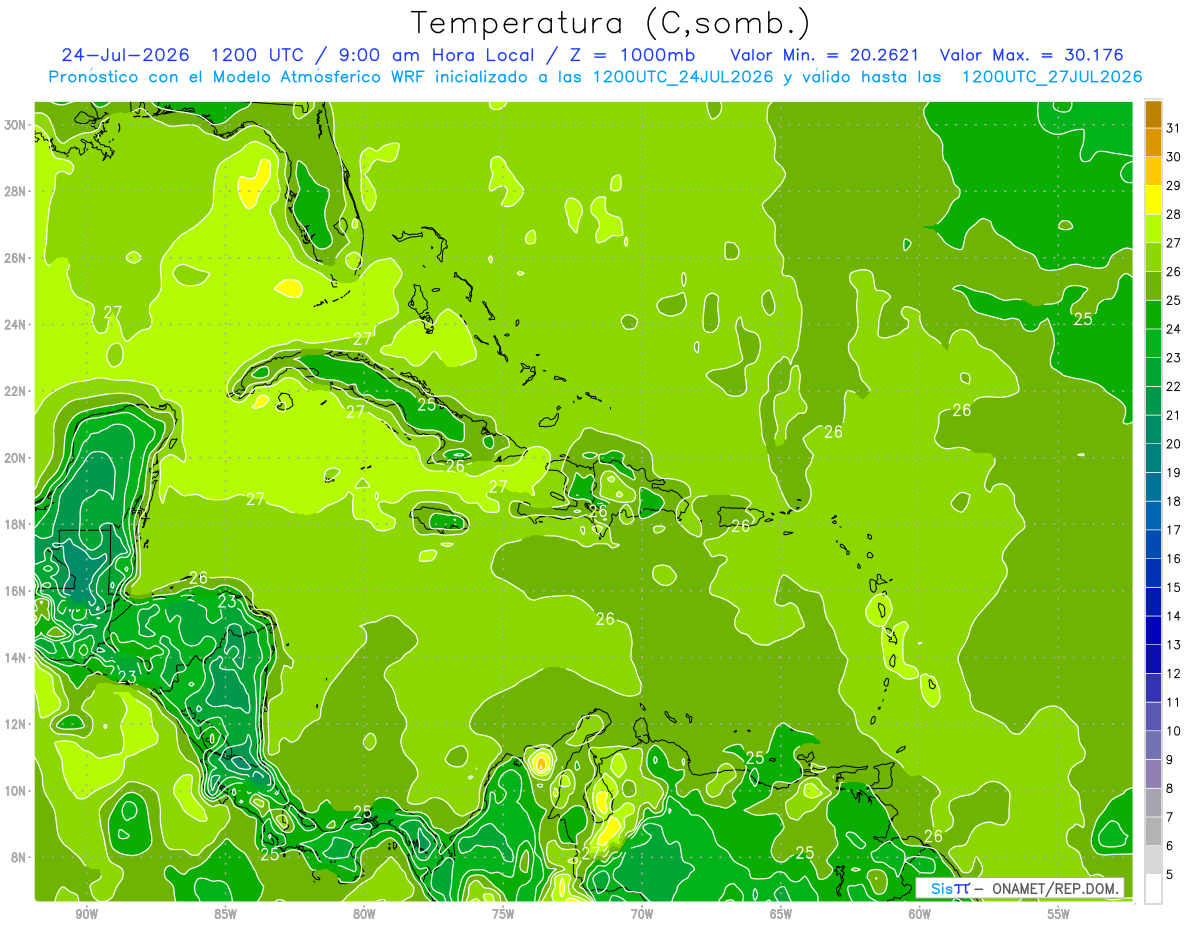Screen dimensions: 1200x927
Task: Click "Valor Min. = 20.2621" text
Action: pos(825,55)
